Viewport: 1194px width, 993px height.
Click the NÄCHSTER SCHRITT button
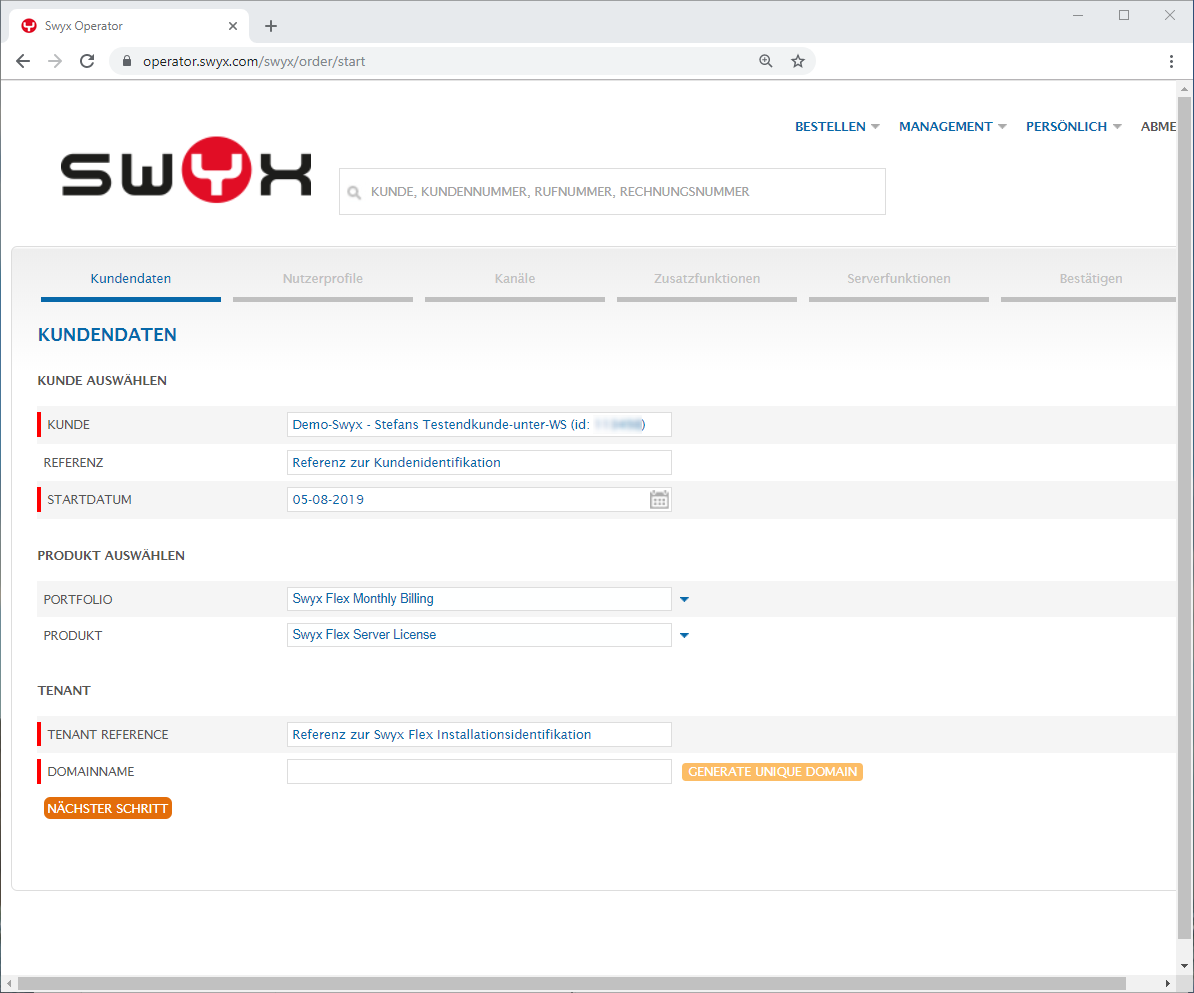[107, 808]
